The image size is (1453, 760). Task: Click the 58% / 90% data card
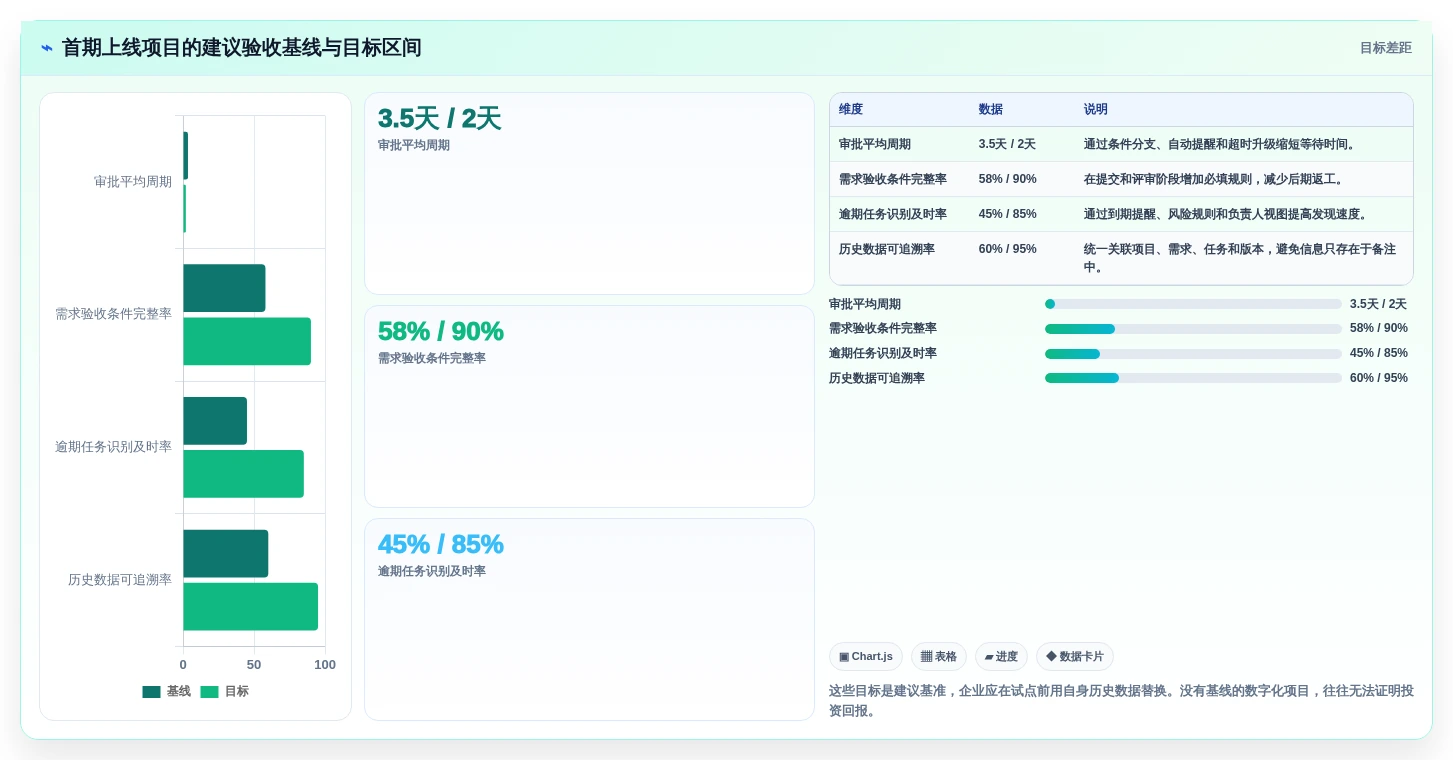[x=589, y=407]
